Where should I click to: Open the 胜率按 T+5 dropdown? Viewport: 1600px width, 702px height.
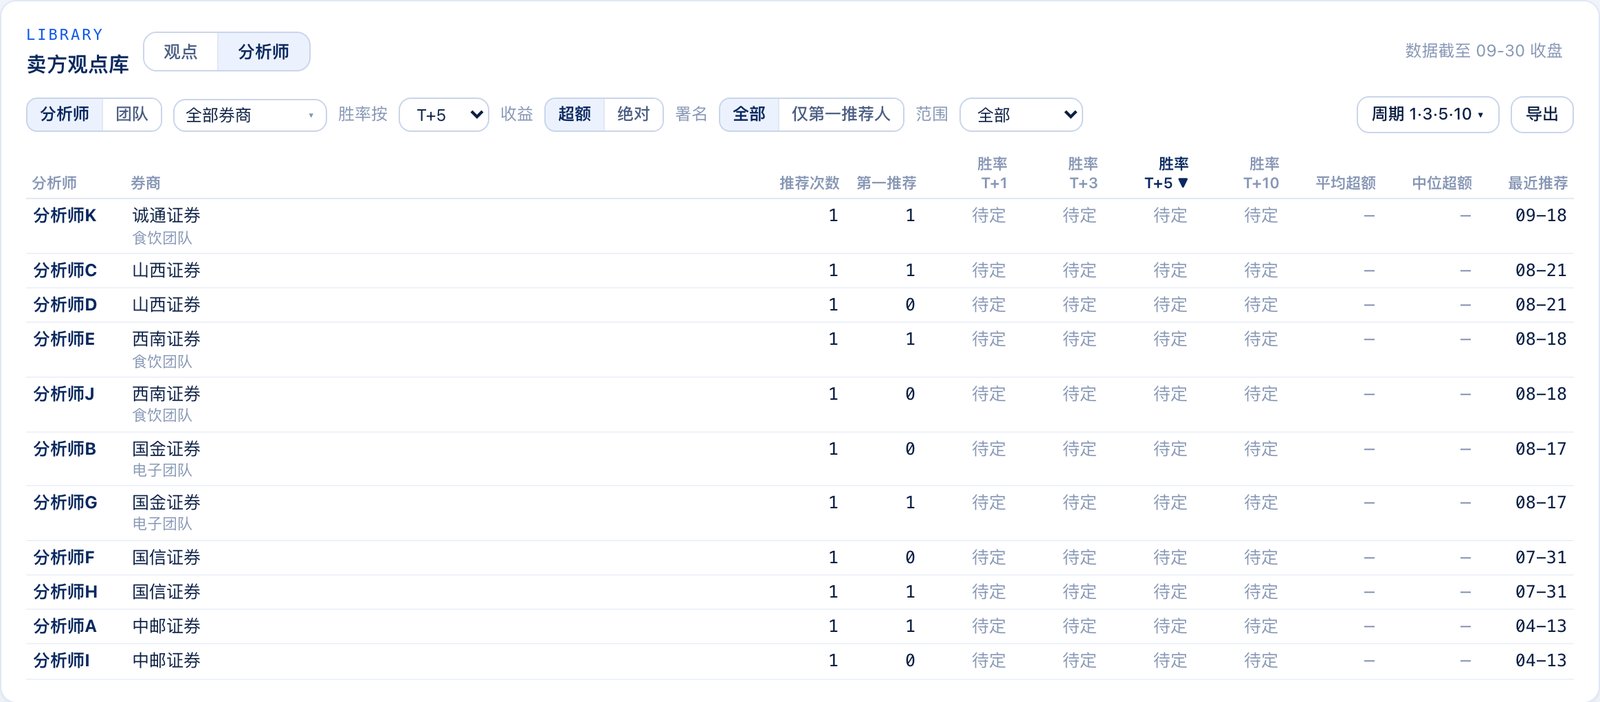[444, 115]
